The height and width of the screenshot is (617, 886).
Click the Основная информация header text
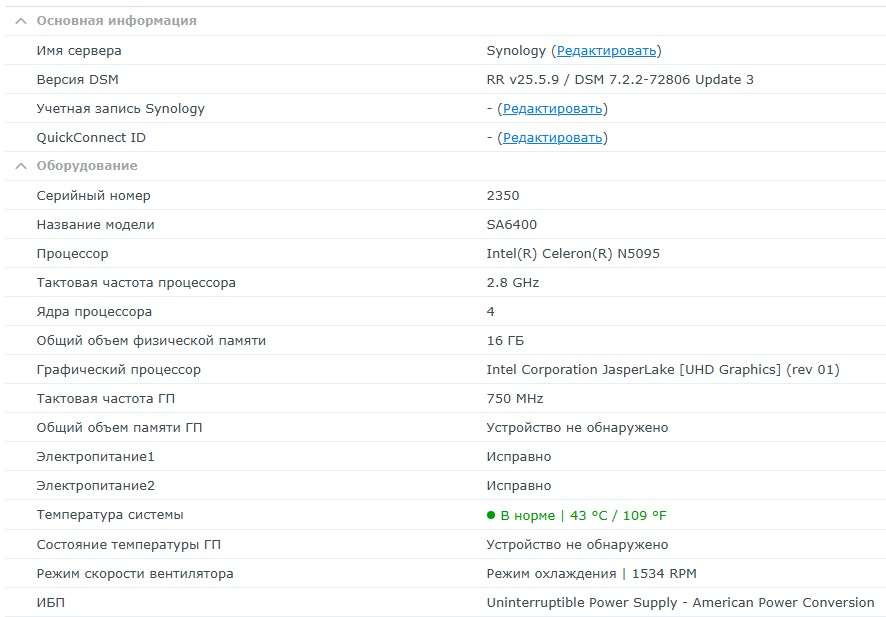pyautogui.click(x=116, y=21)
